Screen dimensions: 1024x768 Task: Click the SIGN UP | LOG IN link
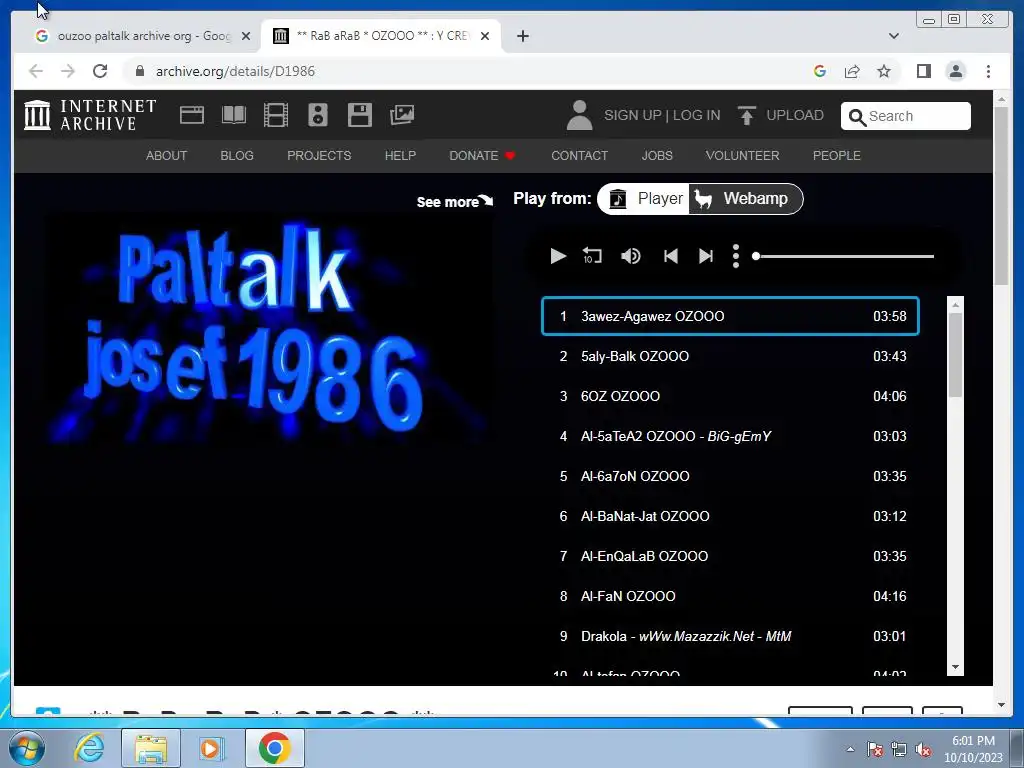662,116
